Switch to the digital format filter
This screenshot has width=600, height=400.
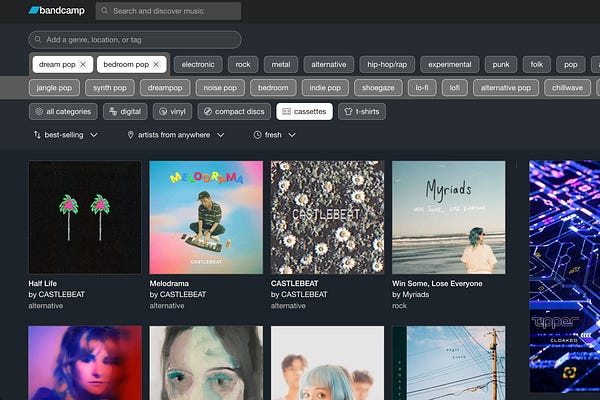pyautogui.click(x=125, y=111)
